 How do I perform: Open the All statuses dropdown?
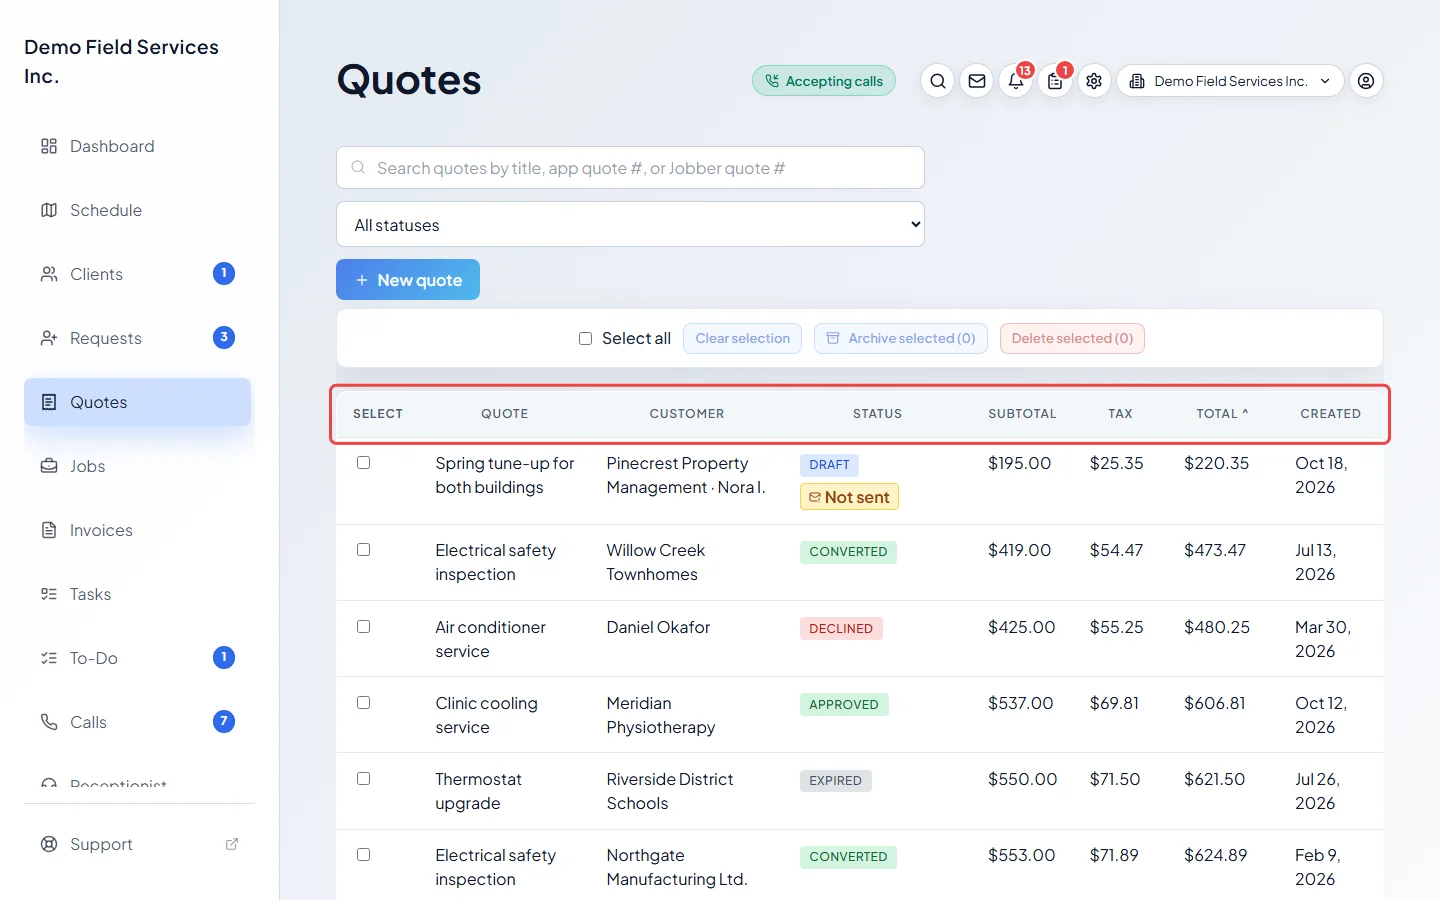pyautogui.click(x=630, y=224)
